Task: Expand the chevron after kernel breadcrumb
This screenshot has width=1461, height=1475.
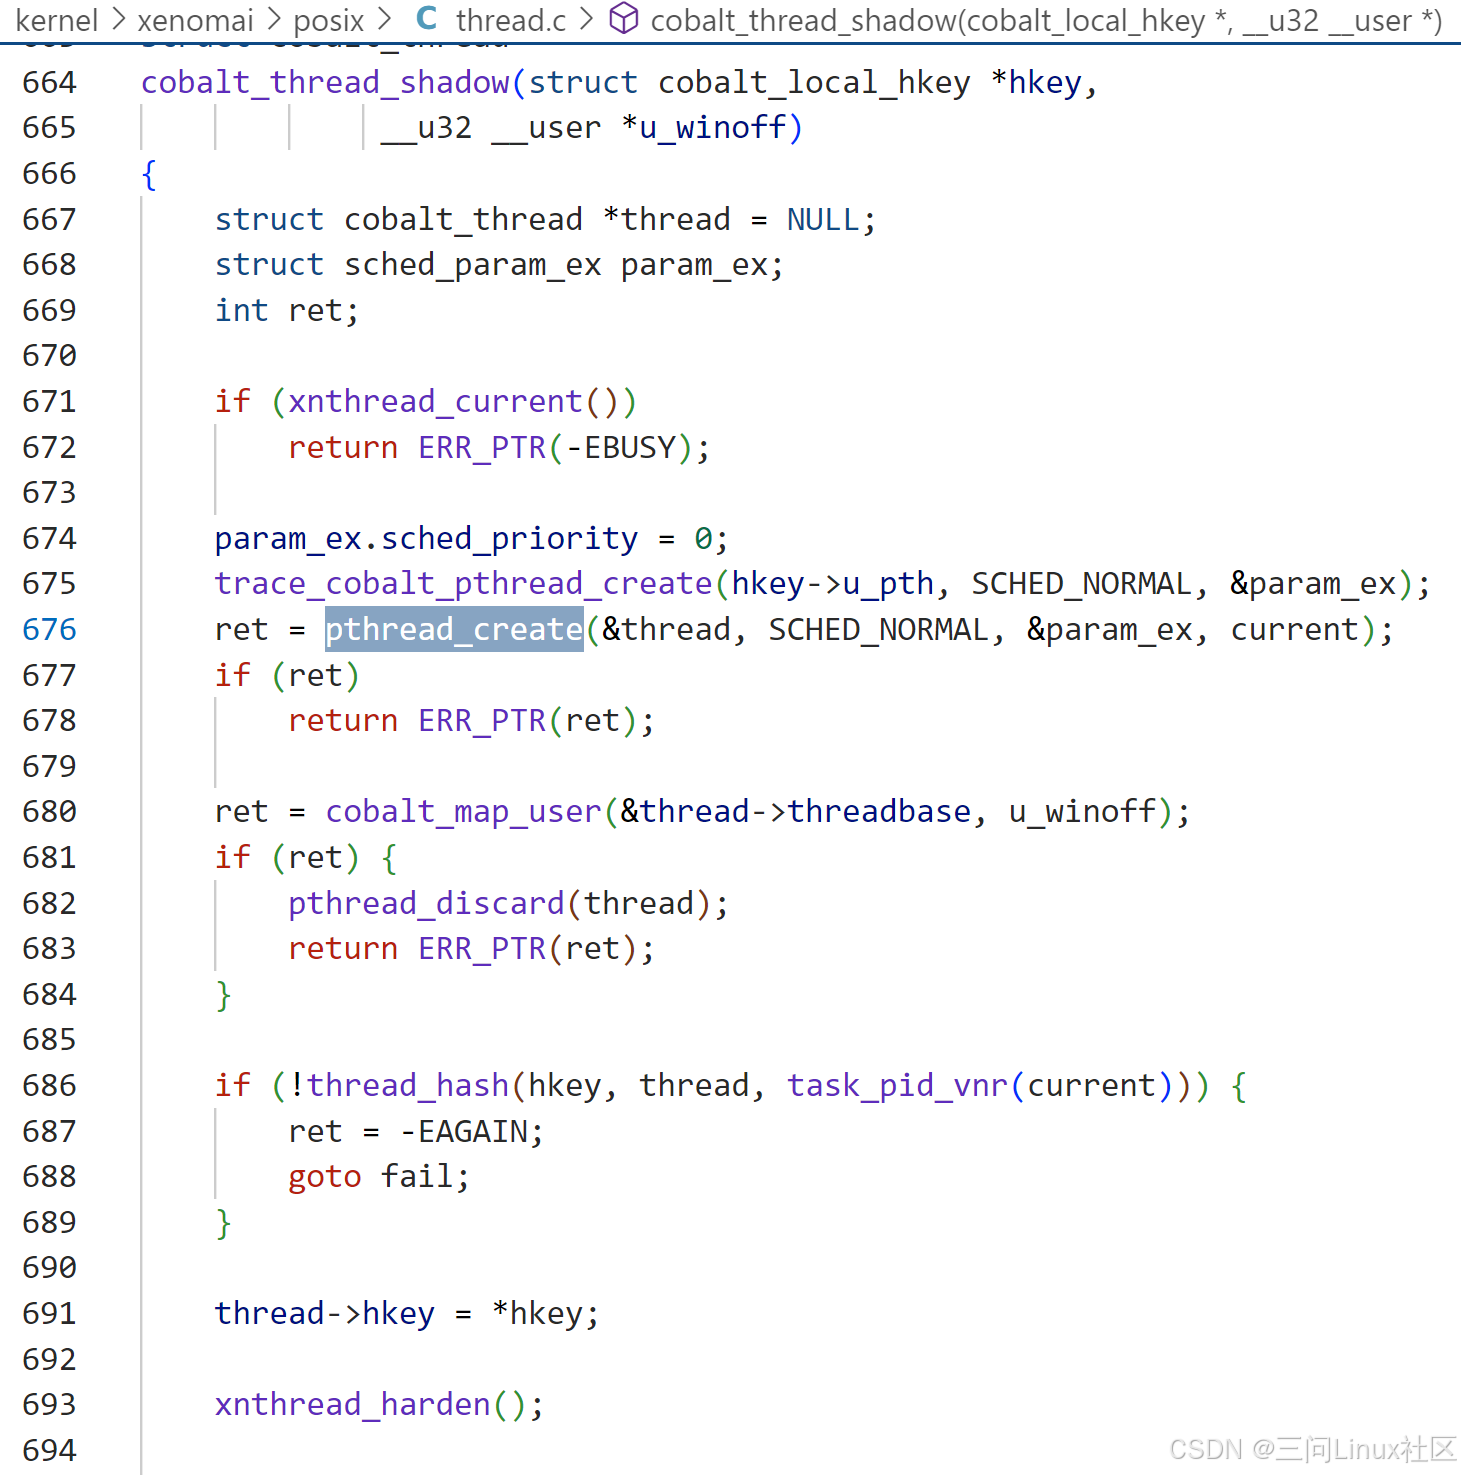Action: pos(118,19)
